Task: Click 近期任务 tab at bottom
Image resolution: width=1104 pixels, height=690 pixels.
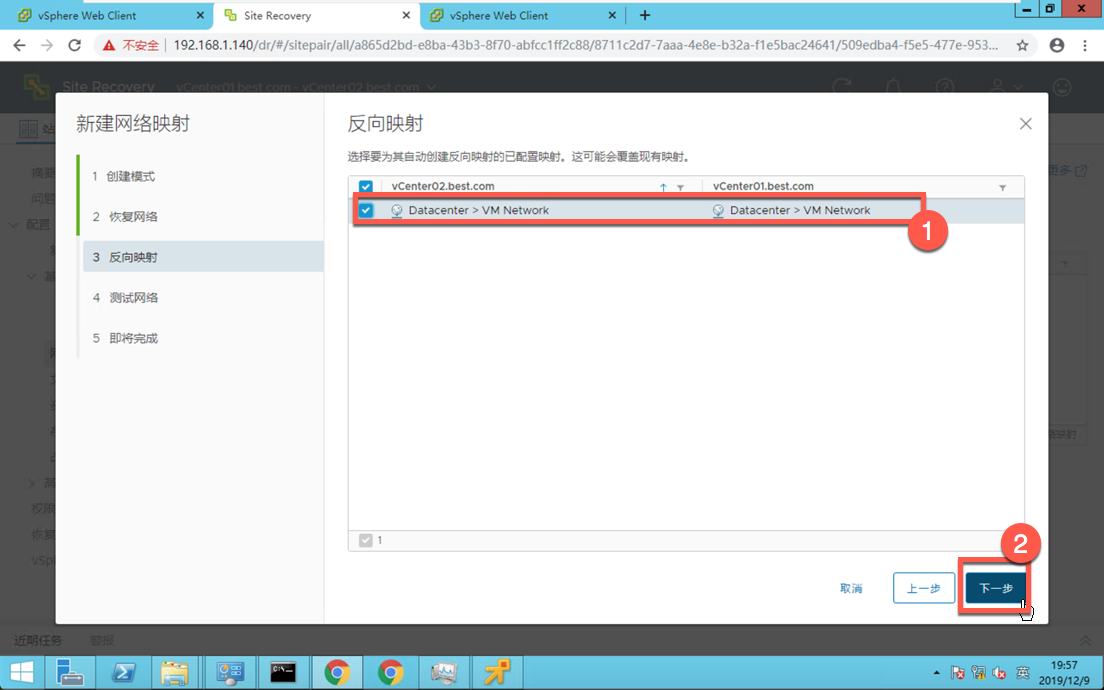Action: 38,640
